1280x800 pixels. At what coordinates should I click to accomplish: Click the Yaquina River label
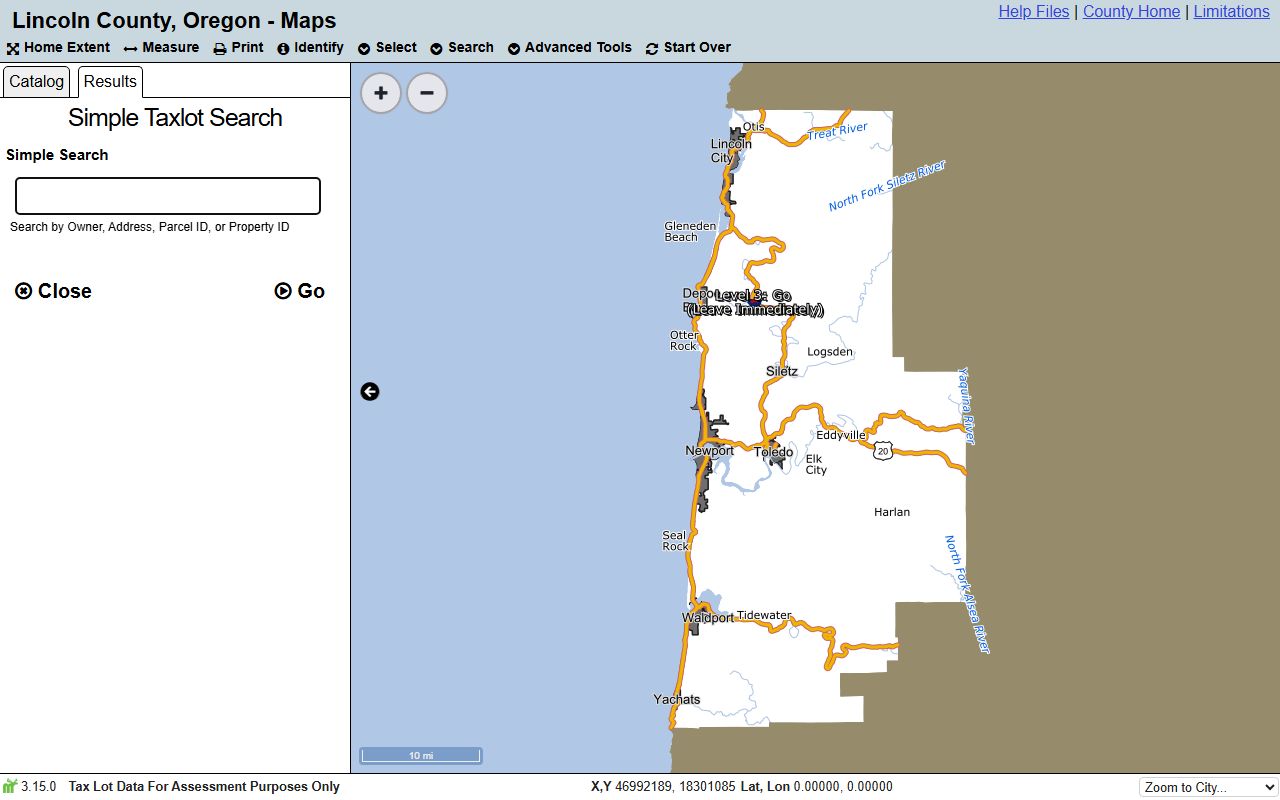coord(966,406)
